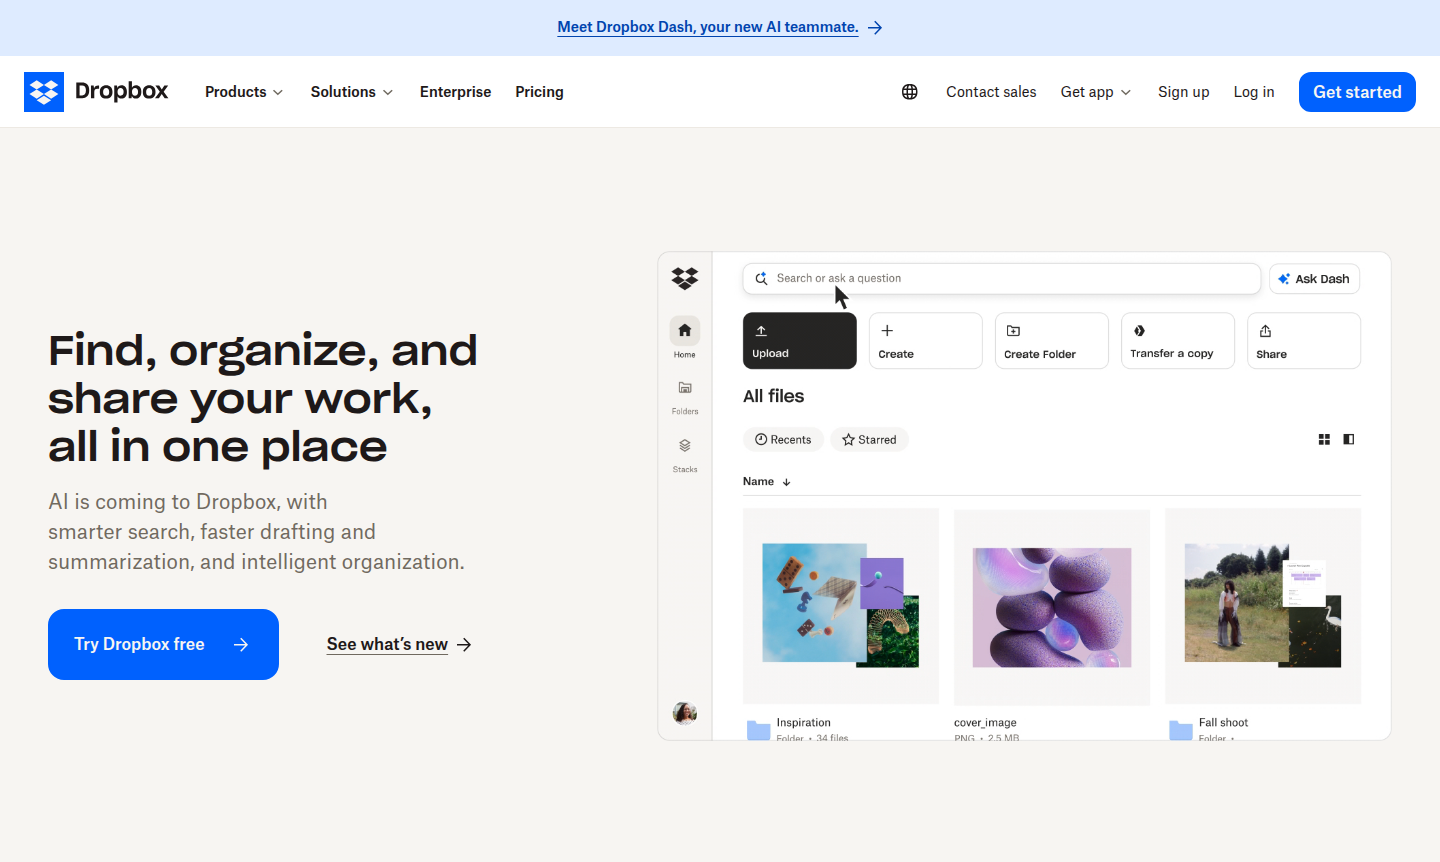Expand the Solutions menu
Screen dimensions: 1440x862
click(351, 91)
